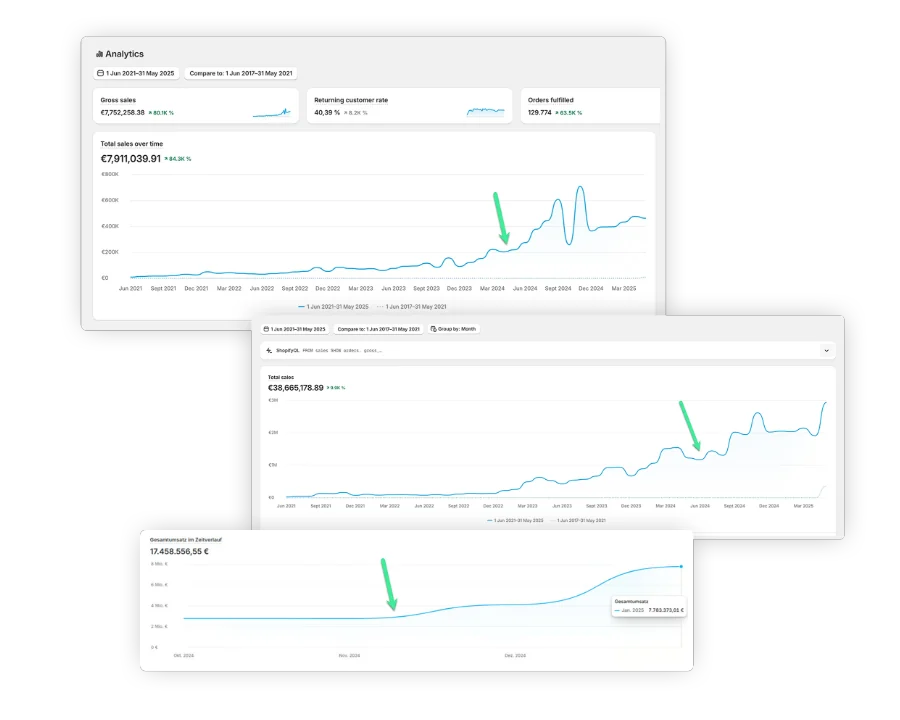Click the Gross sales sparkline chart

(x=271, y=113)
